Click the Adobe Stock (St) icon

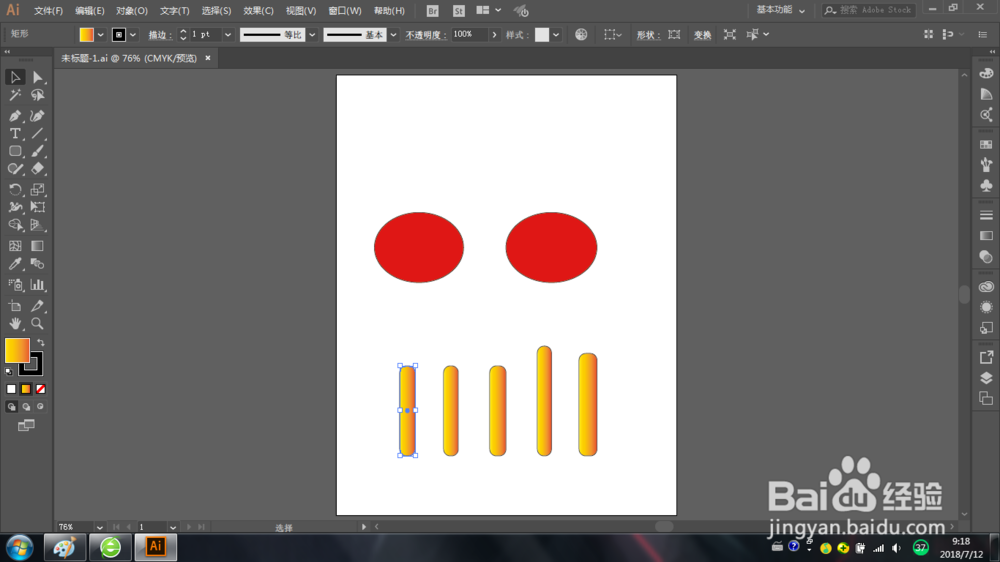pyautogui.click(x=459, y=11)
